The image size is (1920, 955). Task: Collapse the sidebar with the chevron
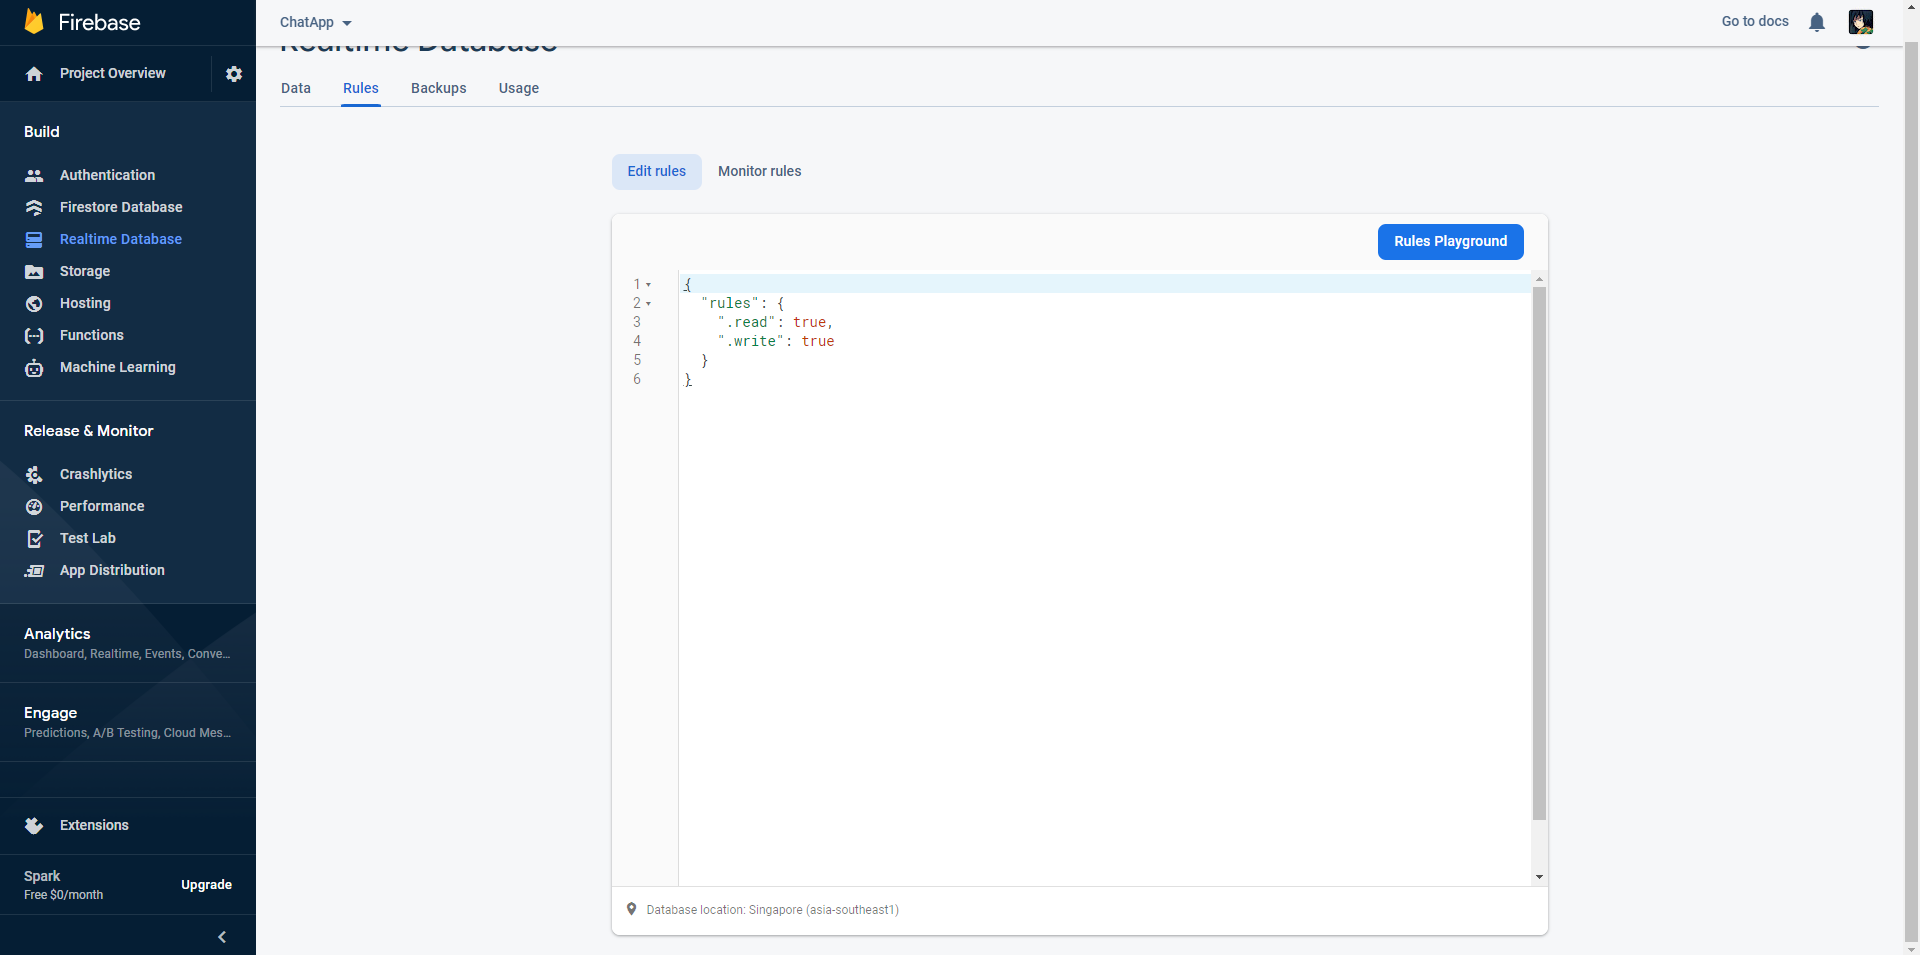click(222, 937)
